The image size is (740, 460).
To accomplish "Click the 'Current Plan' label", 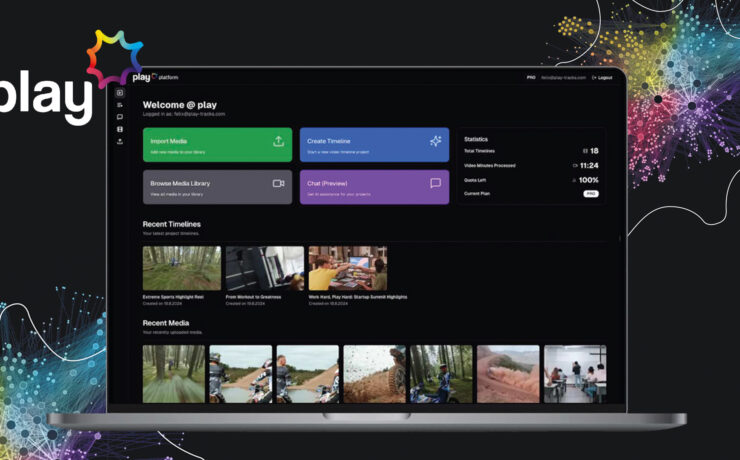I will (477, 193).
